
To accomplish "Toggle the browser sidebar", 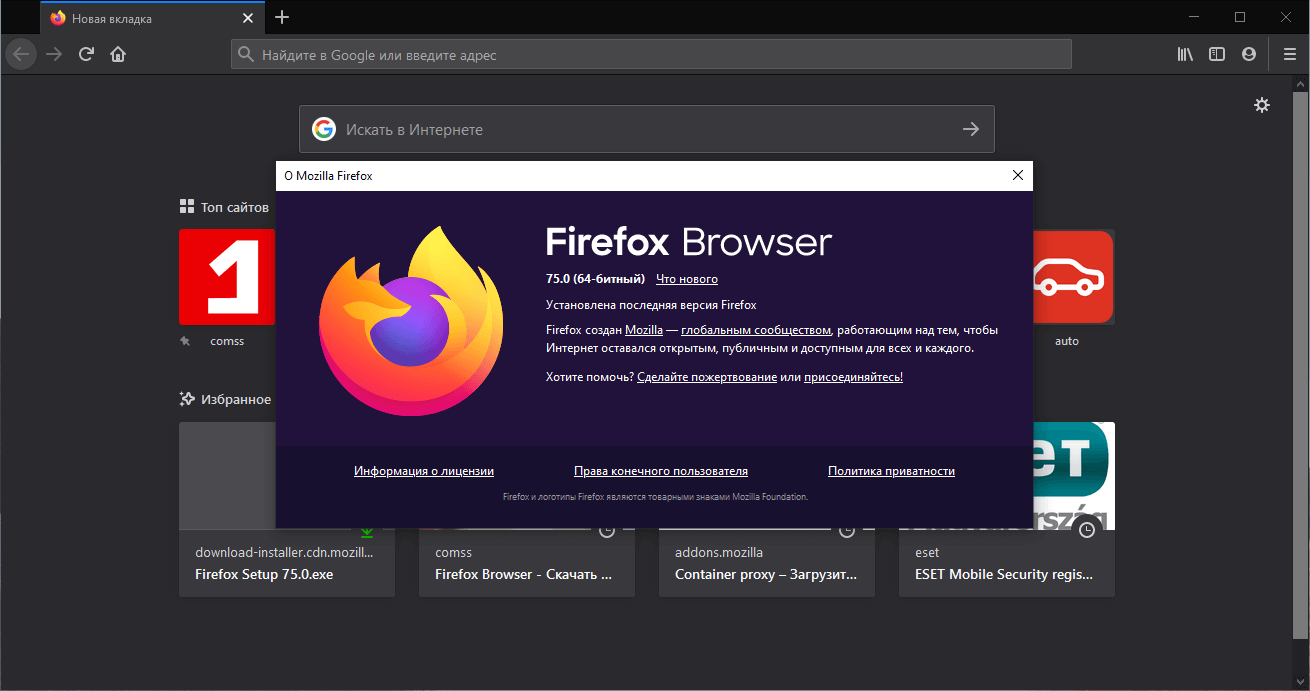I will coord(1216,54).
